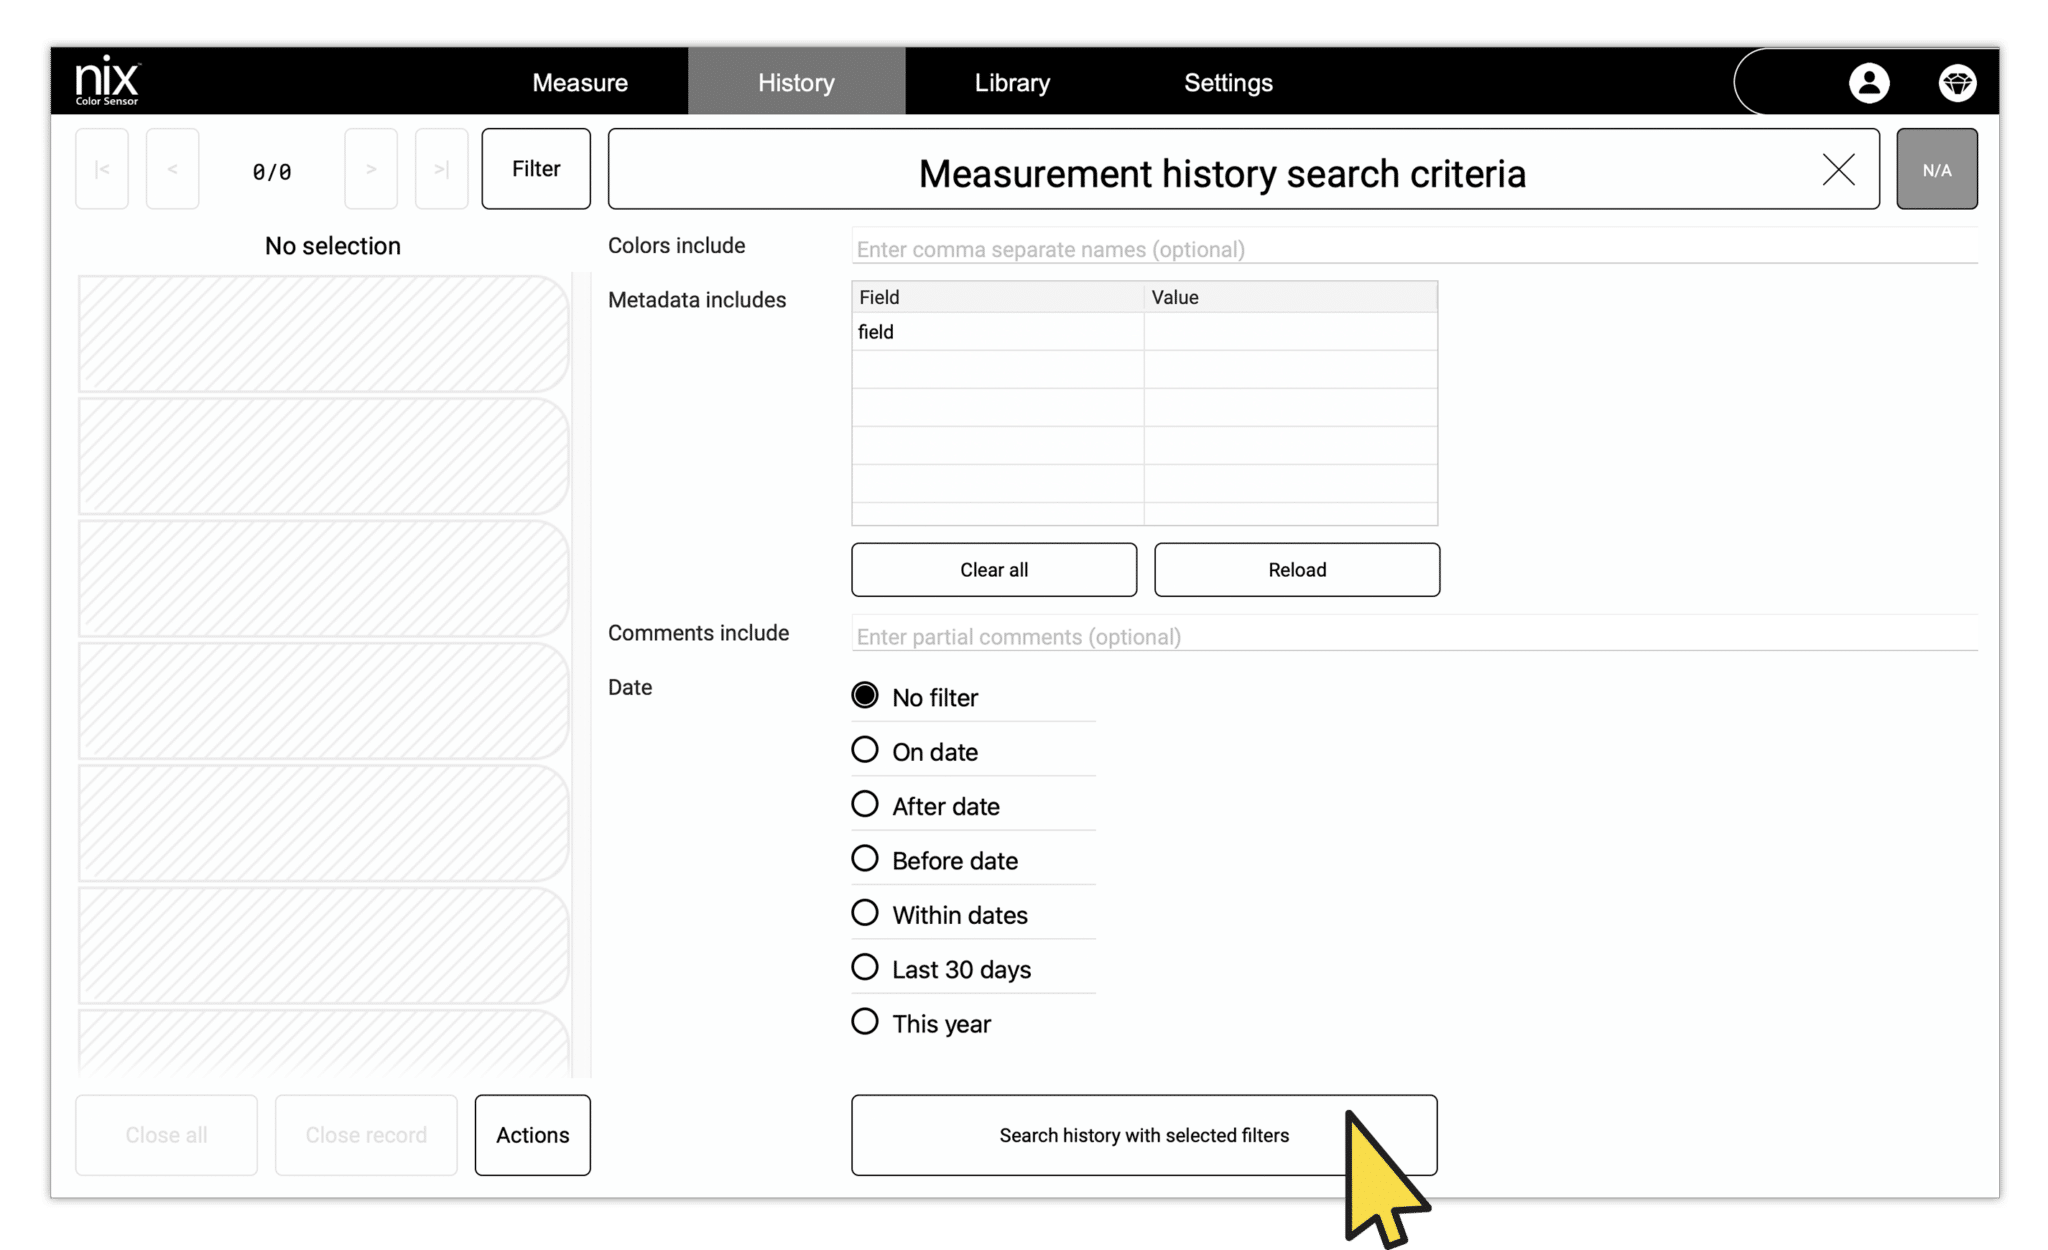The width and height of the screenshot is (2048, 1250).
Task: Open the Actions menu button
Action: pyautogui.click(x=532, y=1135)
